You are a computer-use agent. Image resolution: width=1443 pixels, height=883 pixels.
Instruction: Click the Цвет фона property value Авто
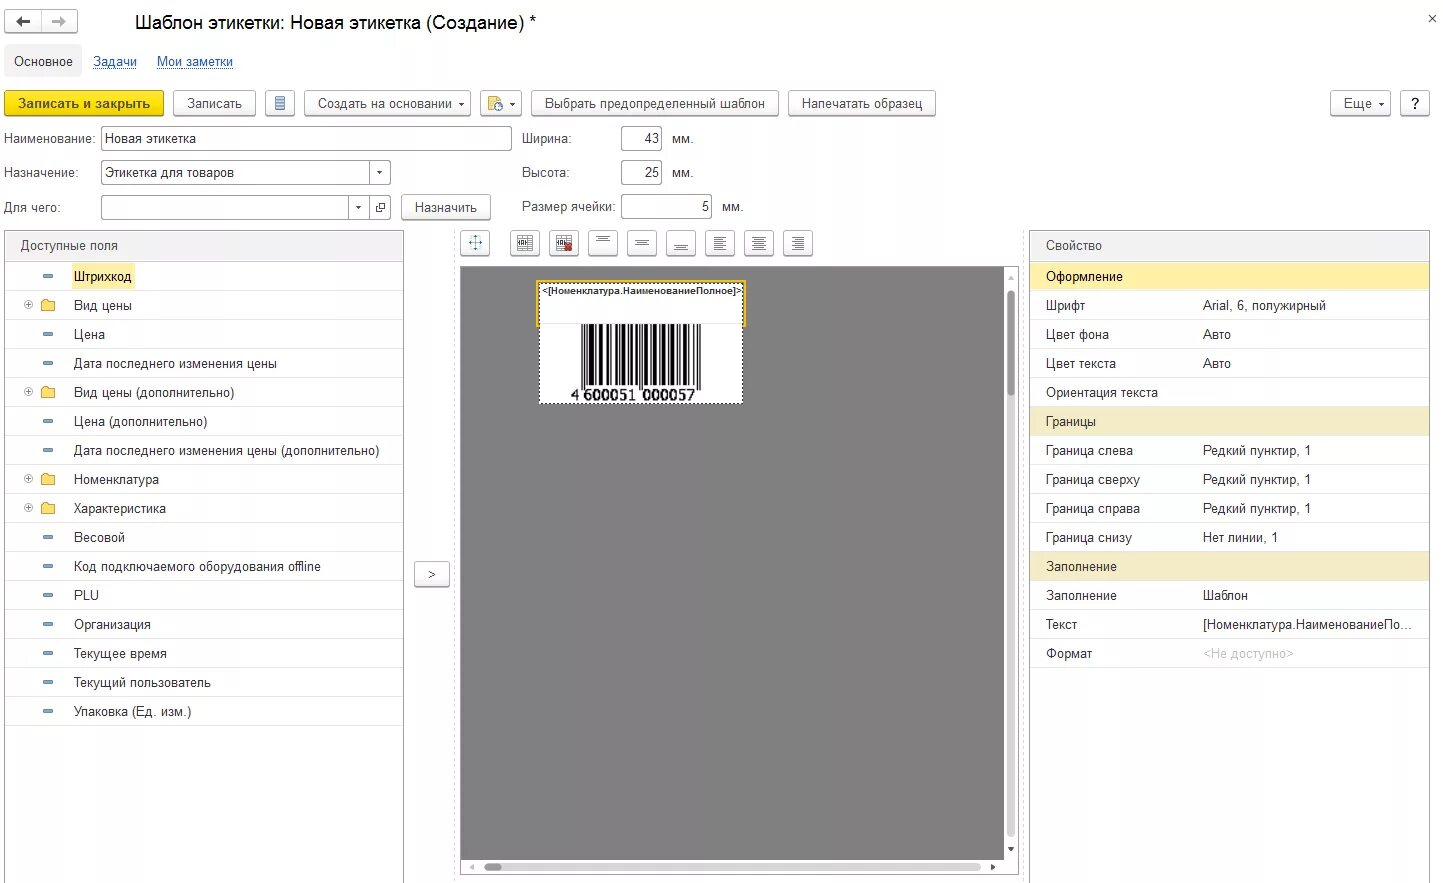click(1216, 334)
